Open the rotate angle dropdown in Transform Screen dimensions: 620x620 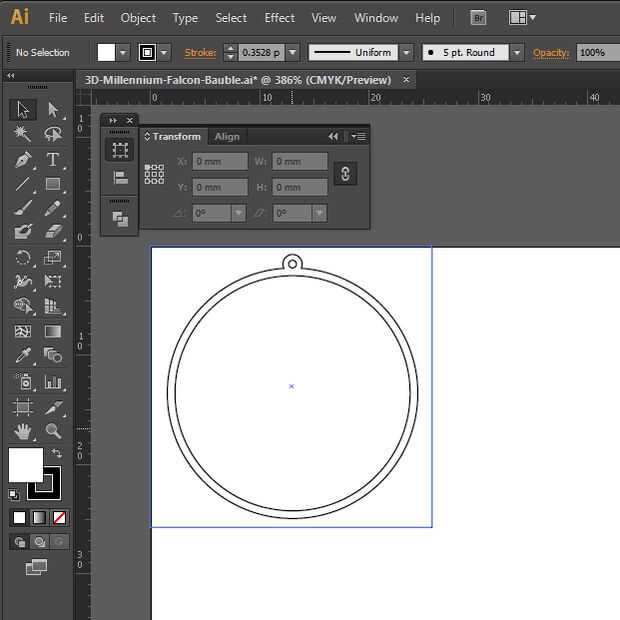pyautogui.click(x=238, y=213)
